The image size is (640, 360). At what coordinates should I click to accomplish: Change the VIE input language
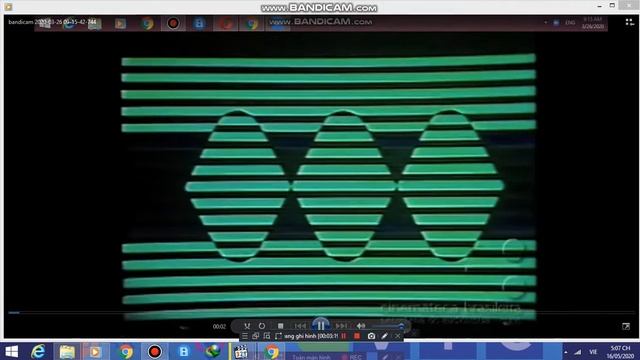[x=593, y=352]
